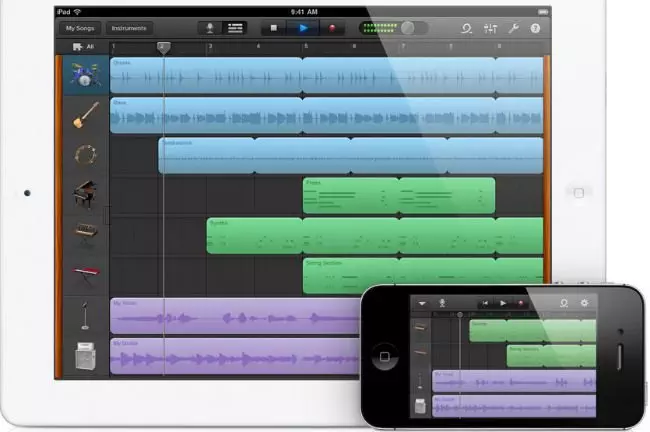
Task: Click bar 5 on the ruler
Action: [306, 46]
